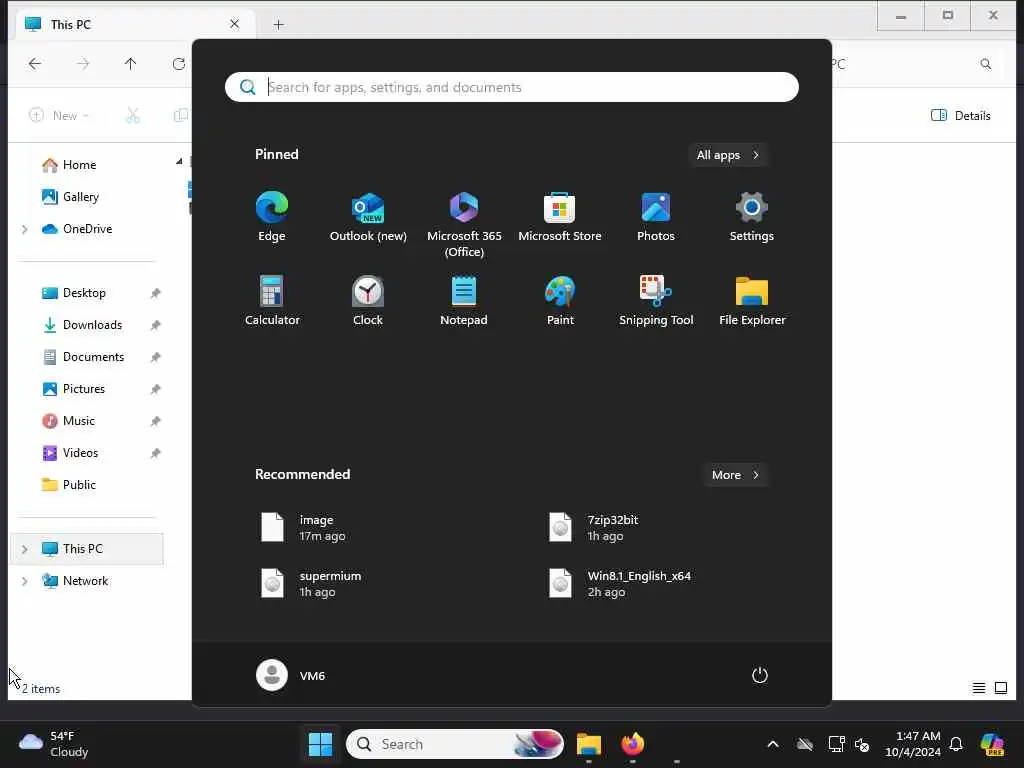
Task: Focus the Start menu search field
Action: pos(511,87)
